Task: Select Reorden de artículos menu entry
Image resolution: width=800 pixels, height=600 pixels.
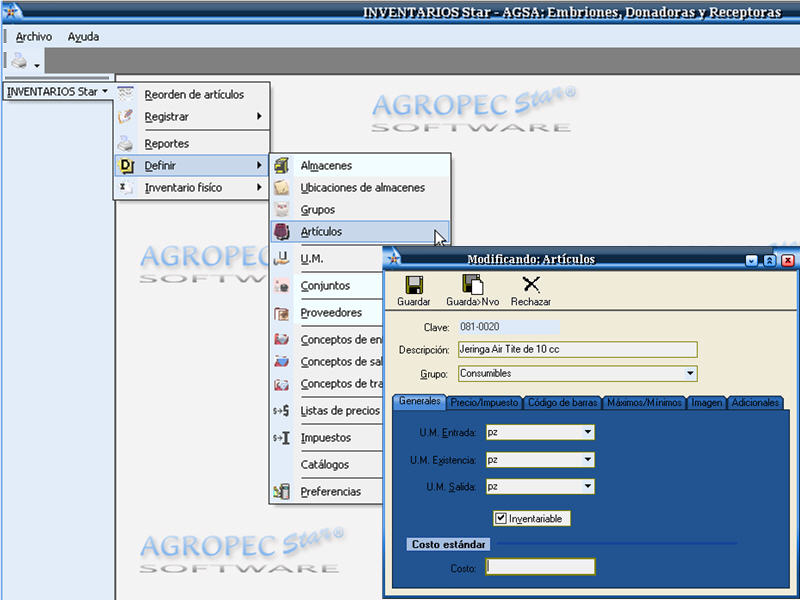Action: click(192, 94)
